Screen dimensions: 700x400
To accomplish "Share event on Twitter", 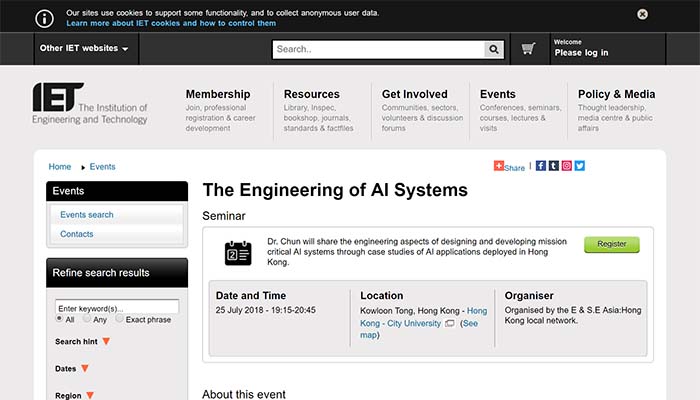I will click(580, 166).
